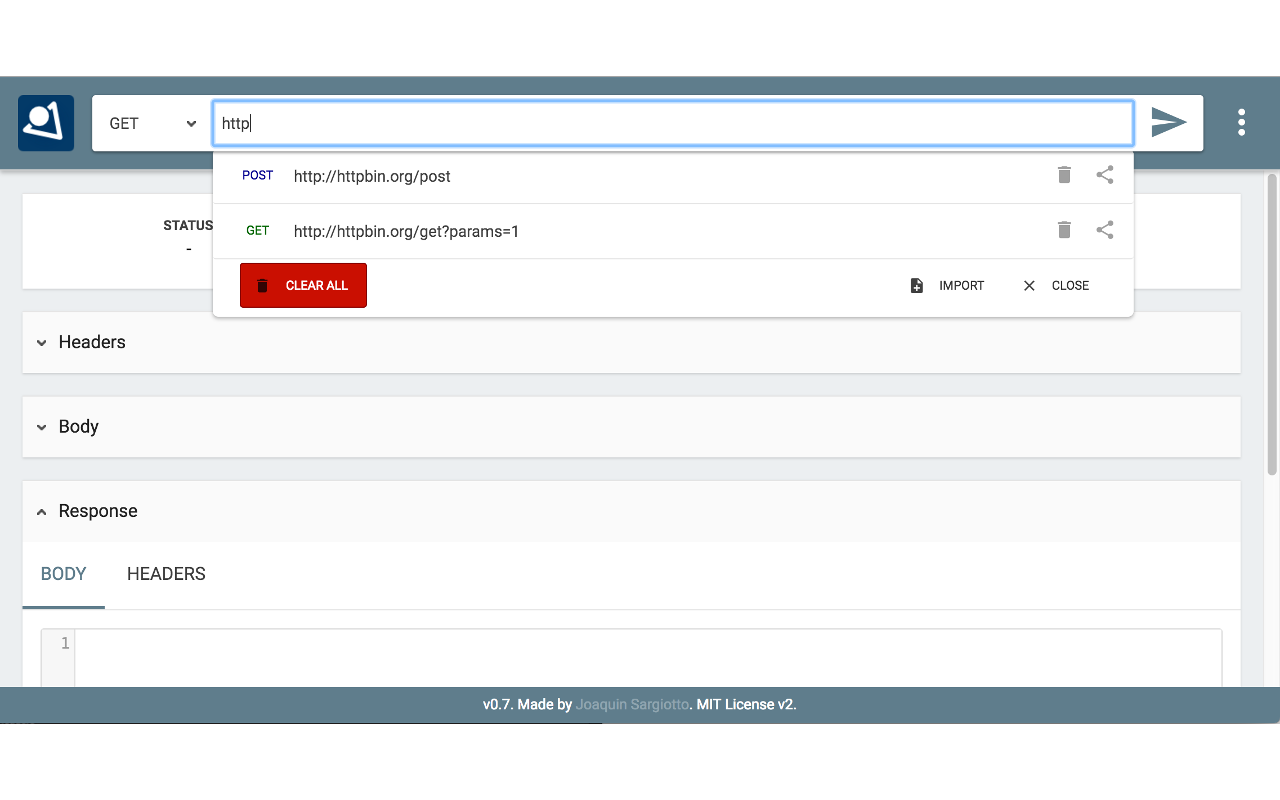Send the request with the paper plane icon
Image resolution: width=1280 pixels, height=800 pixels.
click(1168, 122)
